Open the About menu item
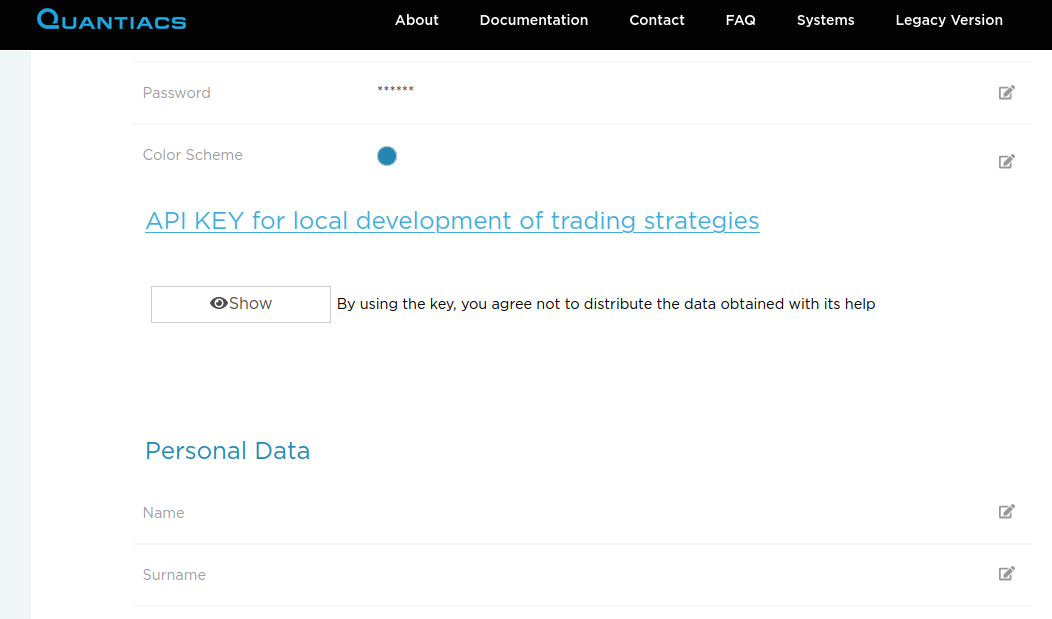 tap(417, 20)
